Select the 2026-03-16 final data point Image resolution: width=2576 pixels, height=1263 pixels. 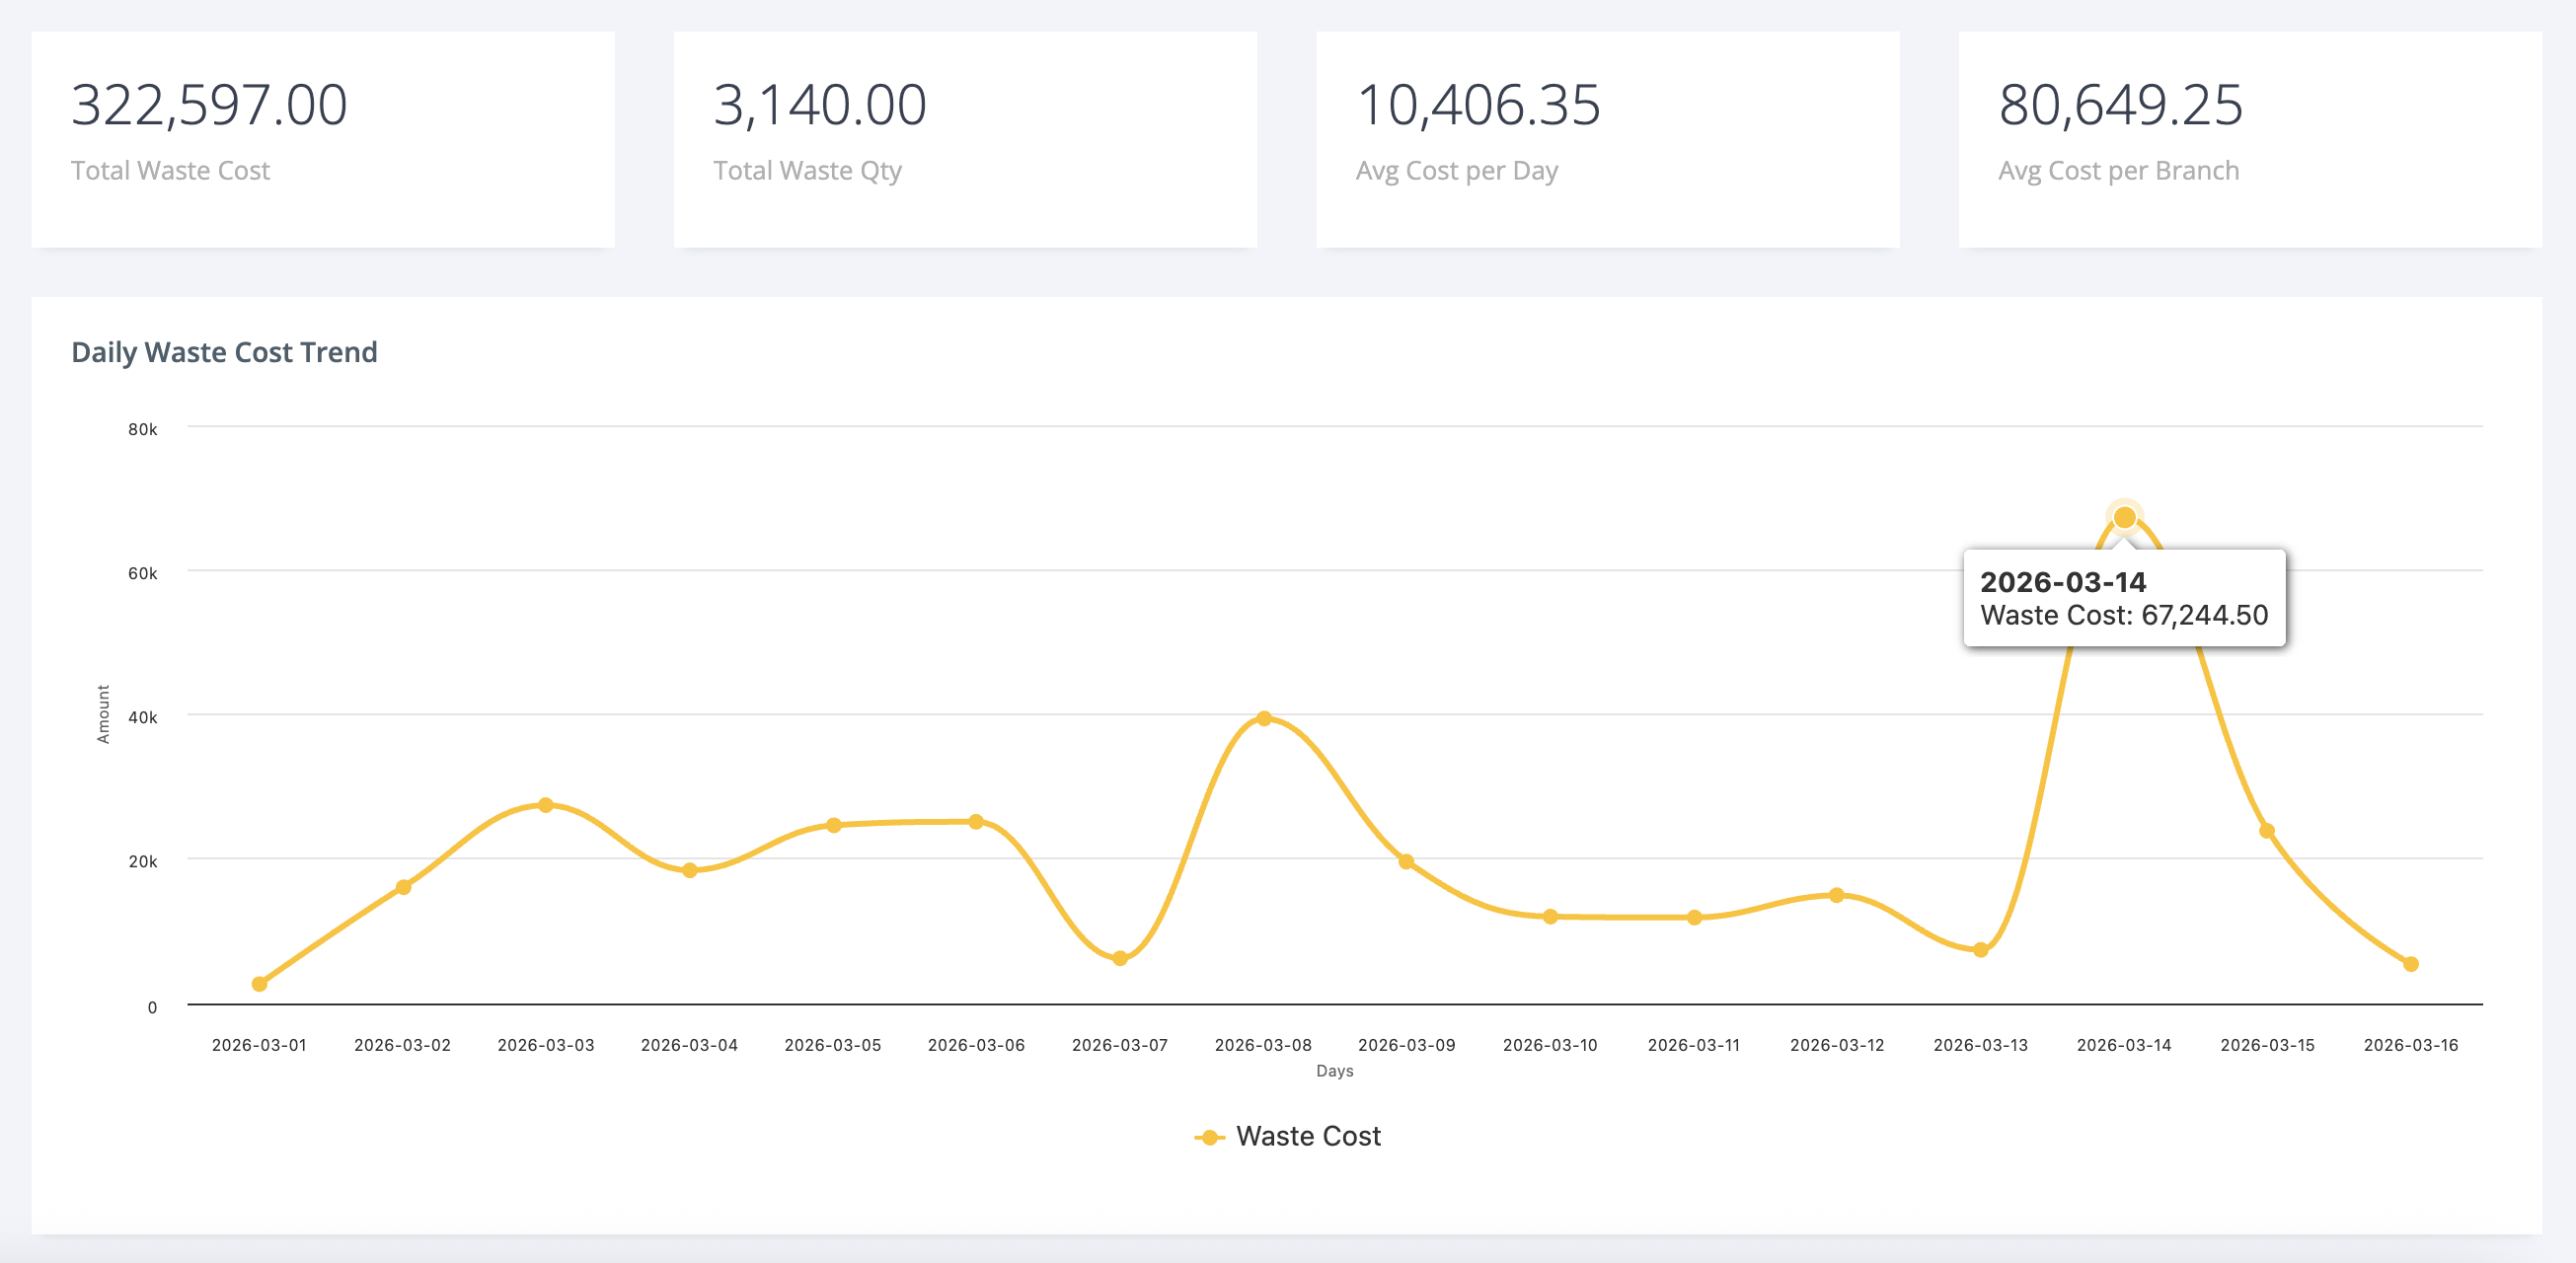(x=2410, y=964)
